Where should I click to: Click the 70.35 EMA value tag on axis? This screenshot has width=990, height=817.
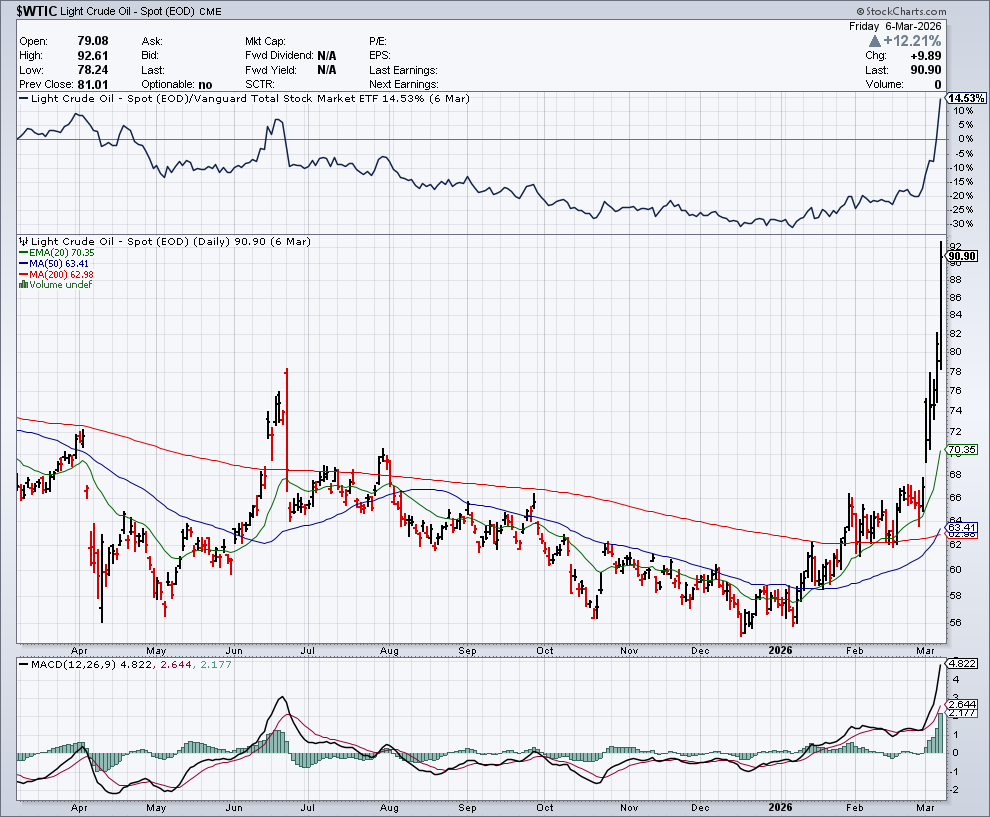tap(960, 450)
